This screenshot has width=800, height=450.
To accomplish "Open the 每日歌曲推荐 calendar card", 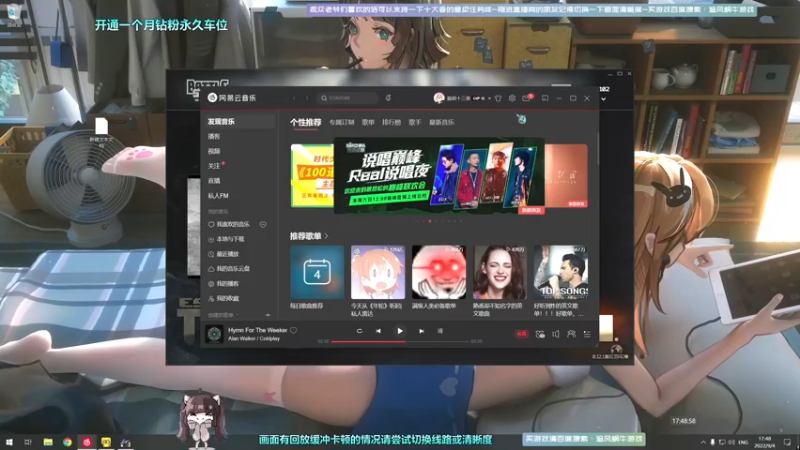I will [317, 272].
